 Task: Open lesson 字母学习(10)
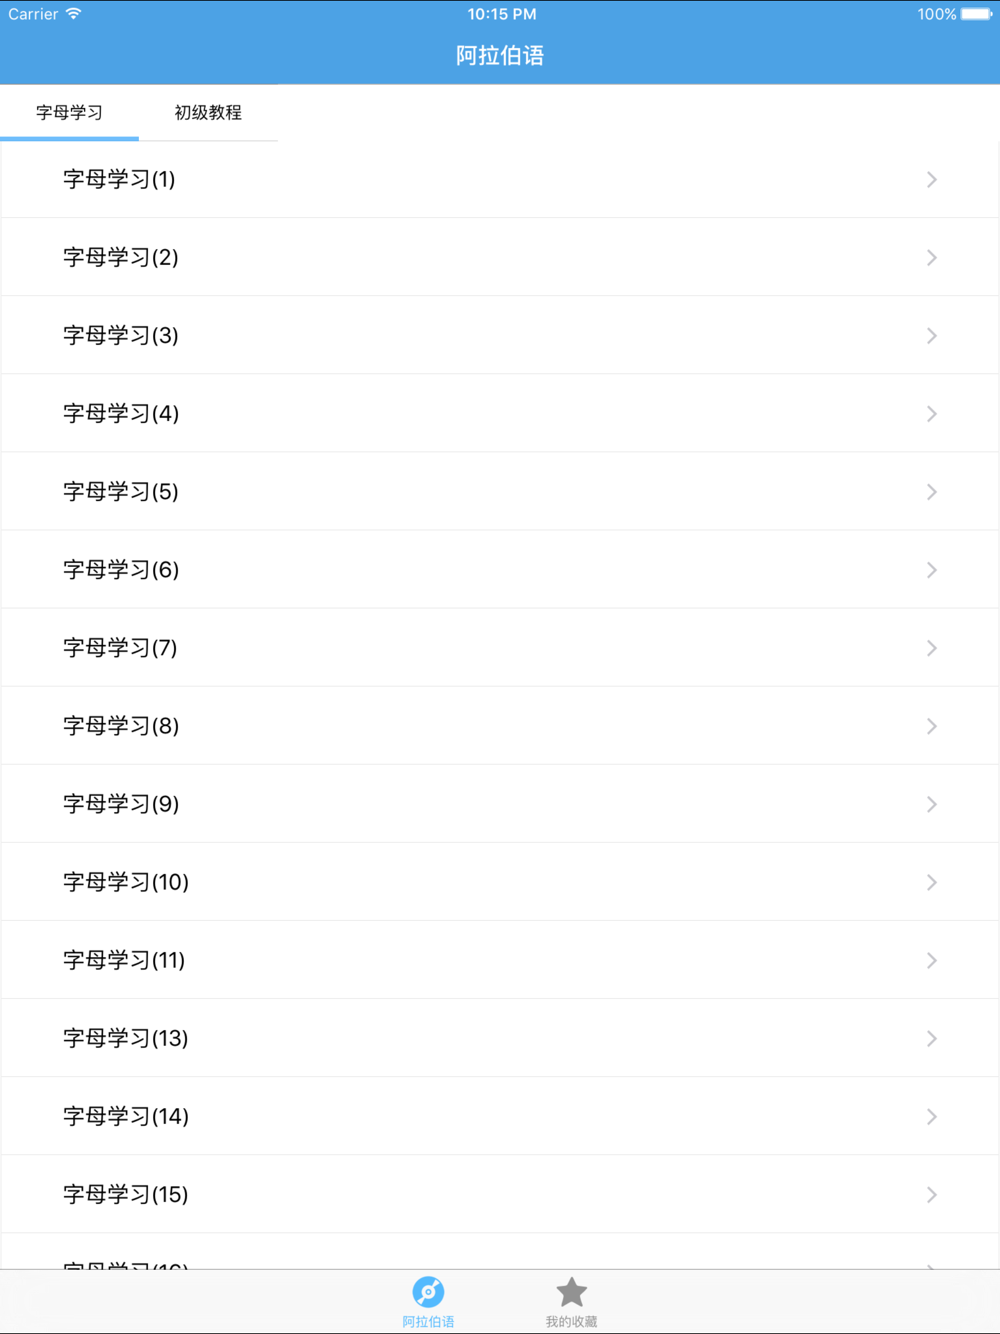tap(500, 882)
